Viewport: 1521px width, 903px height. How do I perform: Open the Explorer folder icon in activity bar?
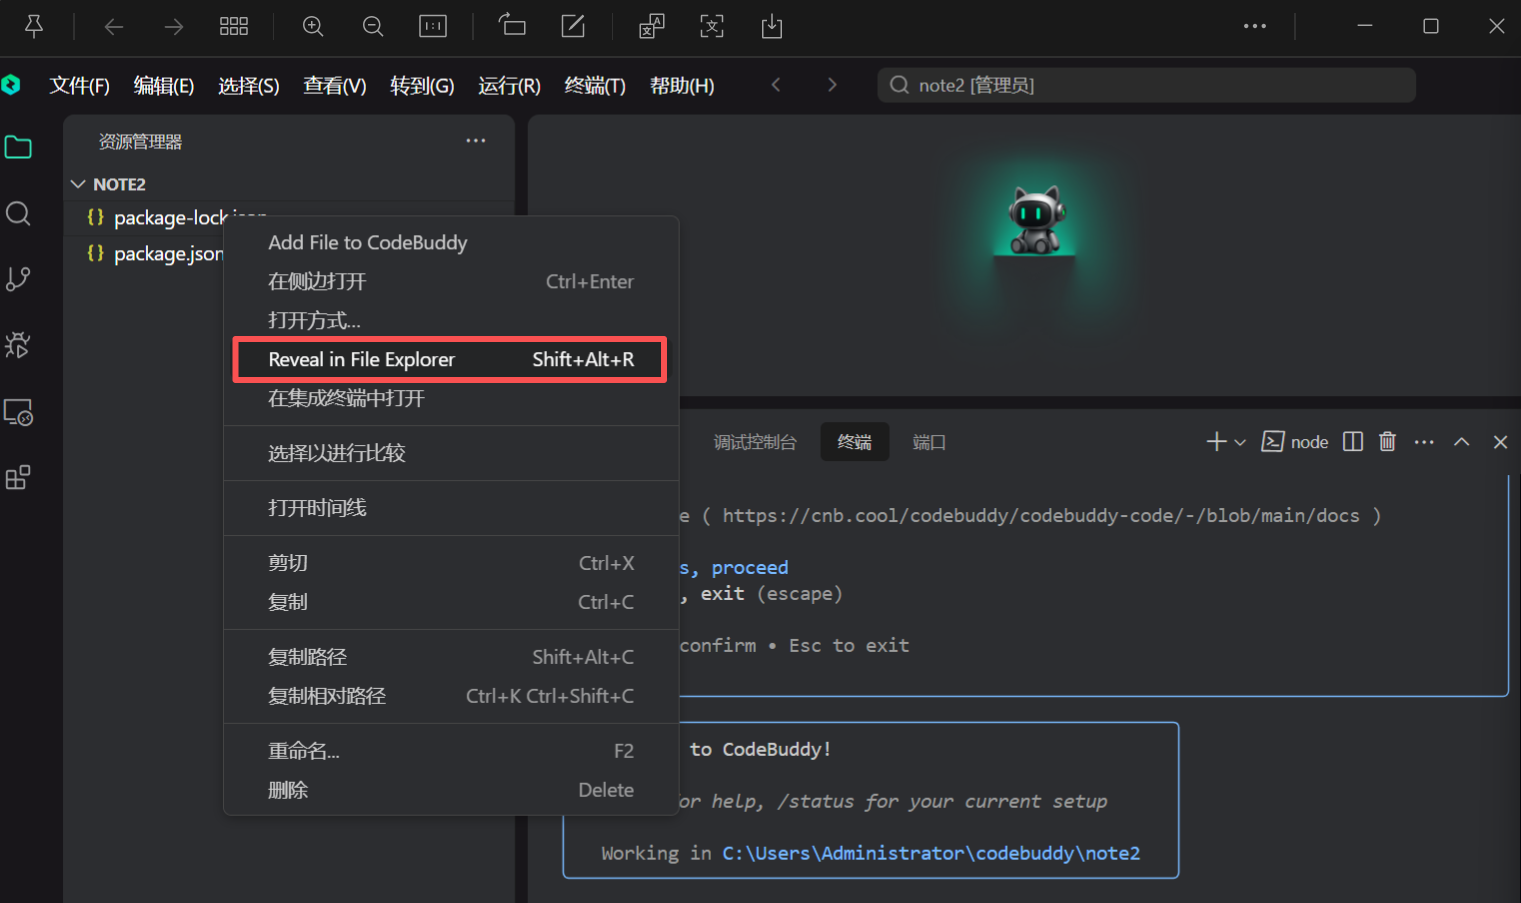click(x=18, y=148)
